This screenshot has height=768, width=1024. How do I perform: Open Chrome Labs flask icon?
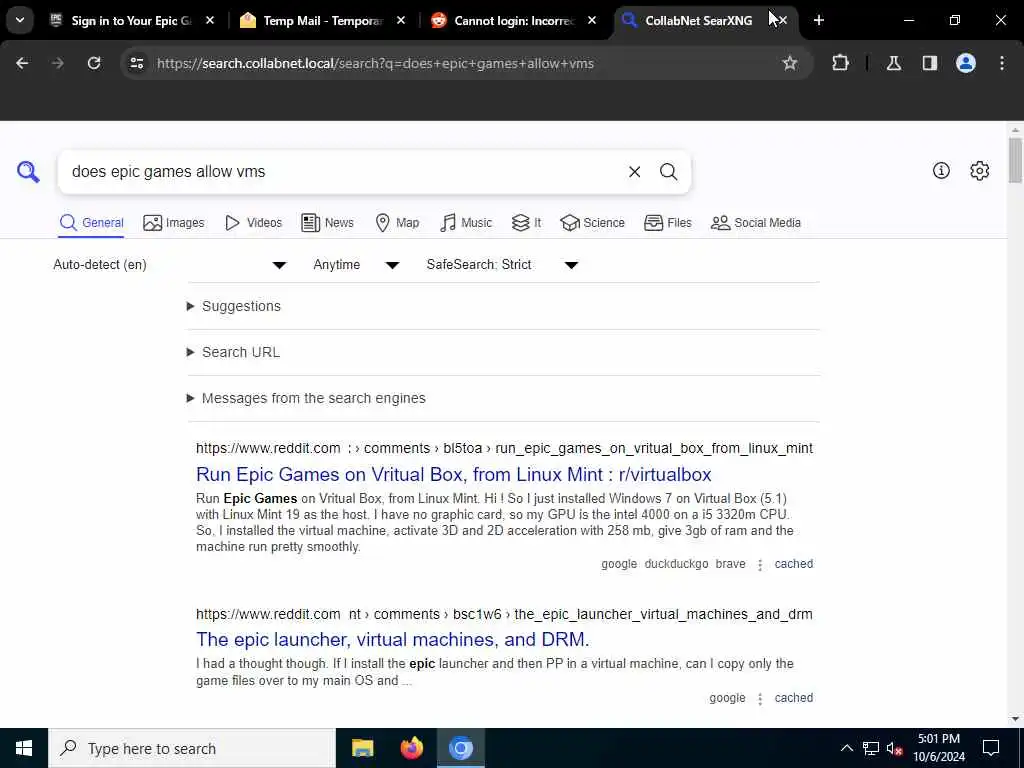pyautogui.click(x=893, y=63)
